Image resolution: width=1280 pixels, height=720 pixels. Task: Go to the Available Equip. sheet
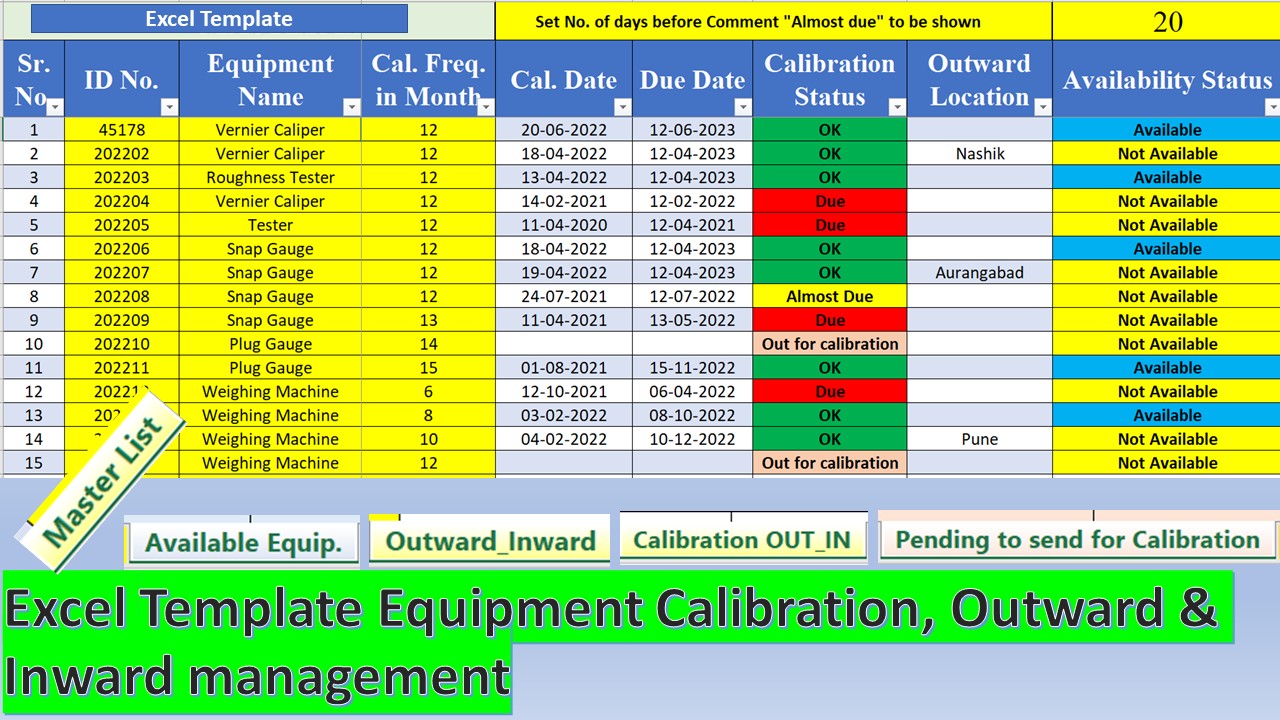coord(243,542)
